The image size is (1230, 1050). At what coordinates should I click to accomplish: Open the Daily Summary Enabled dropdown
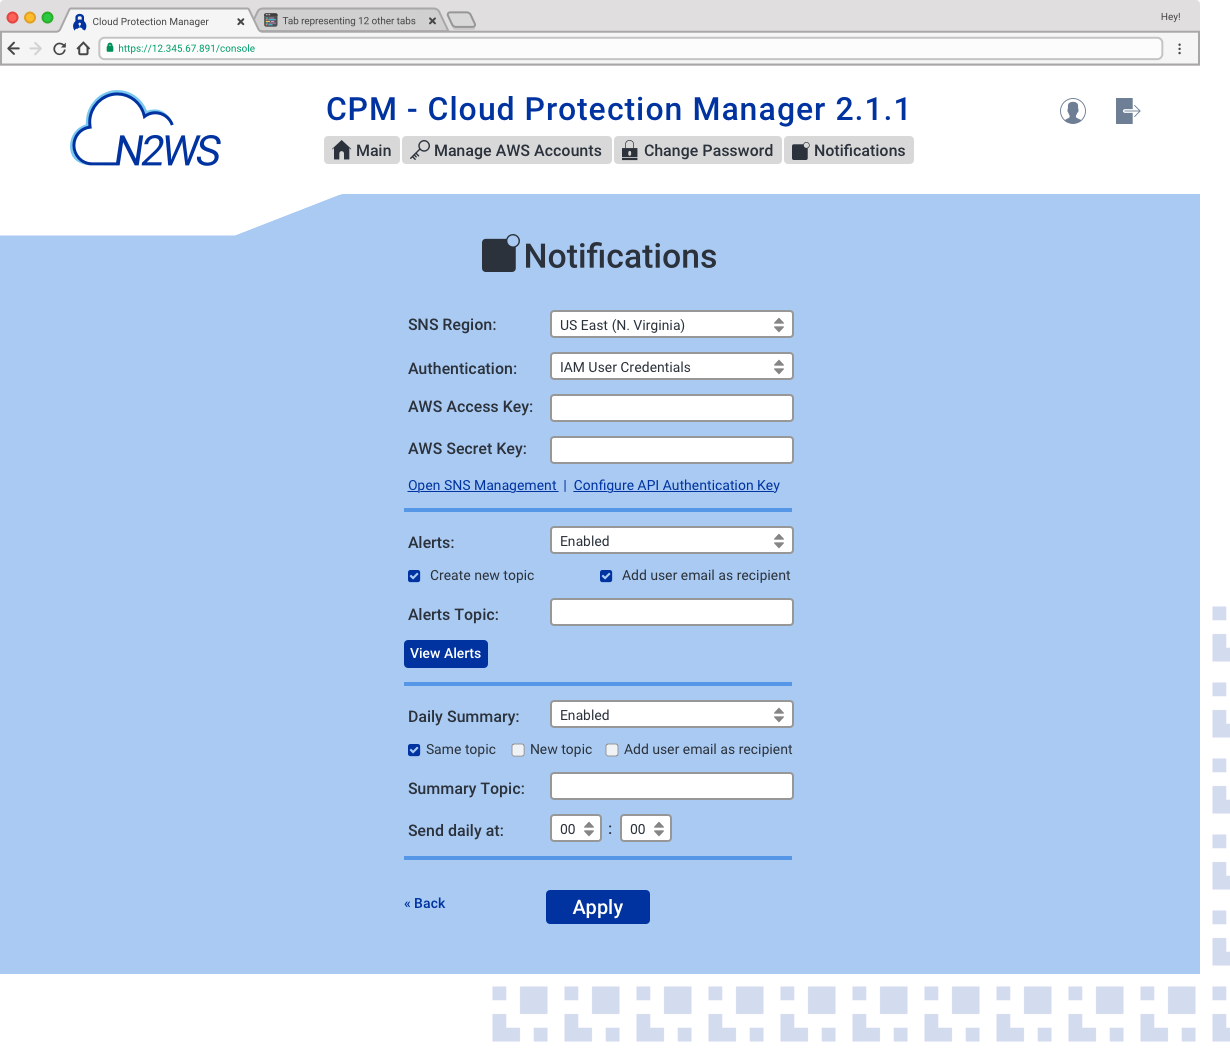[672, 715]
